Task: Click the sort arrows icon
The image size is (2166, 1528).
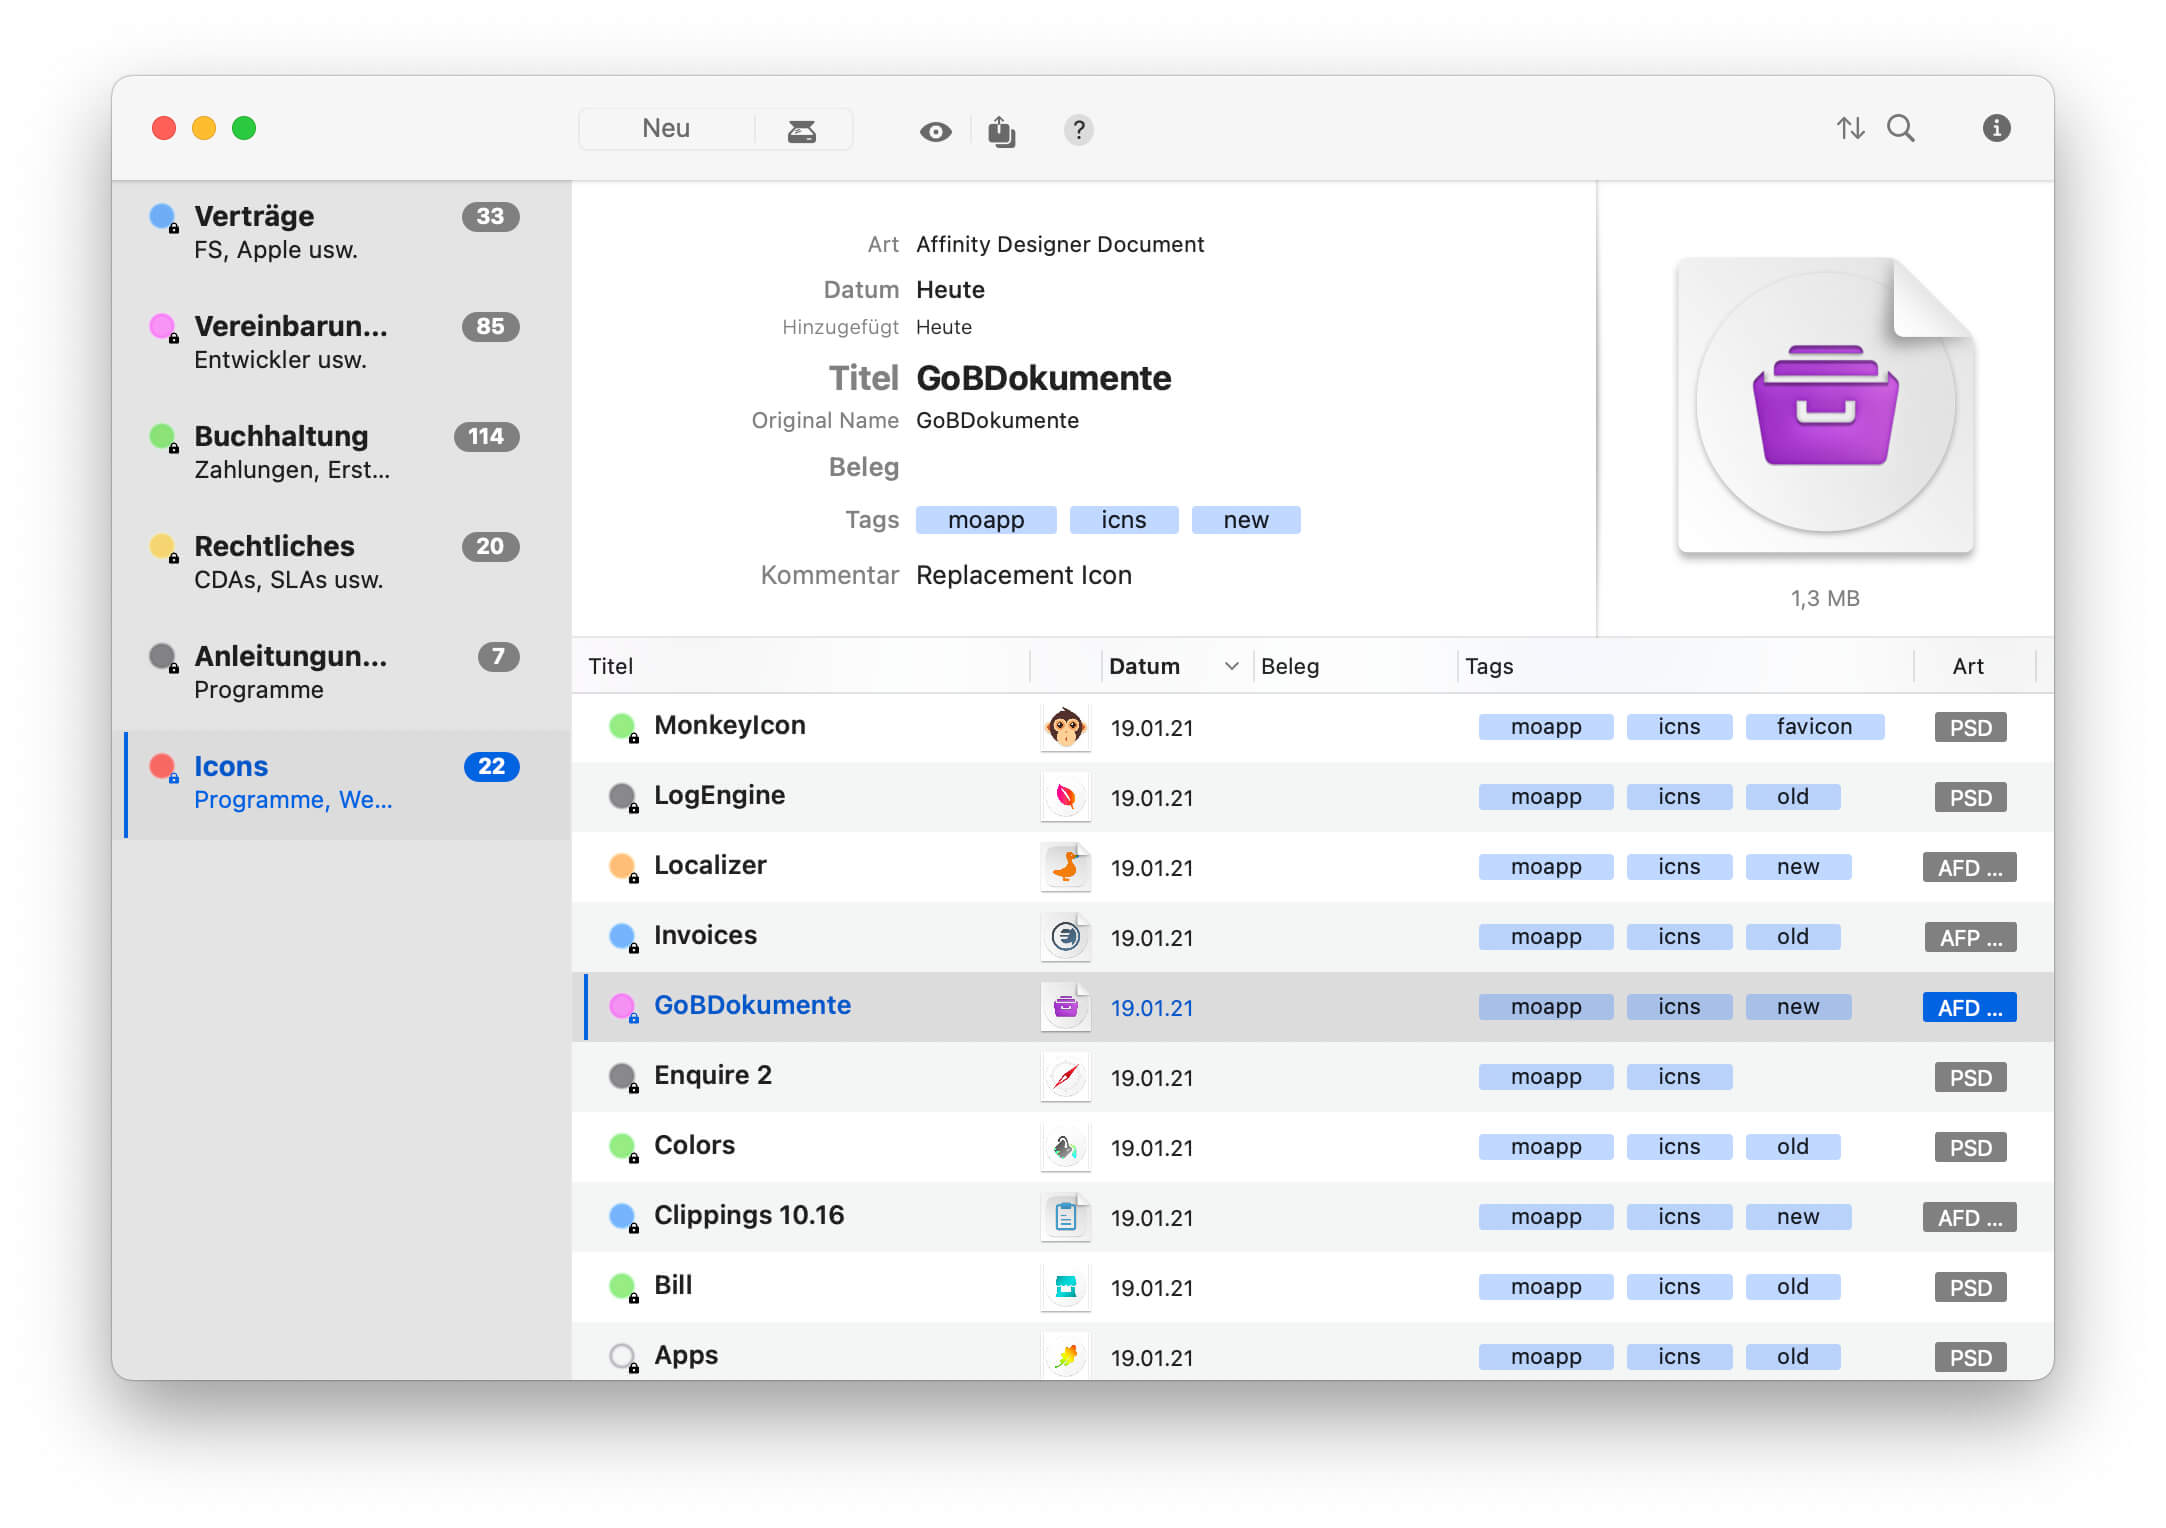Action: click(x=1850, y=128)
